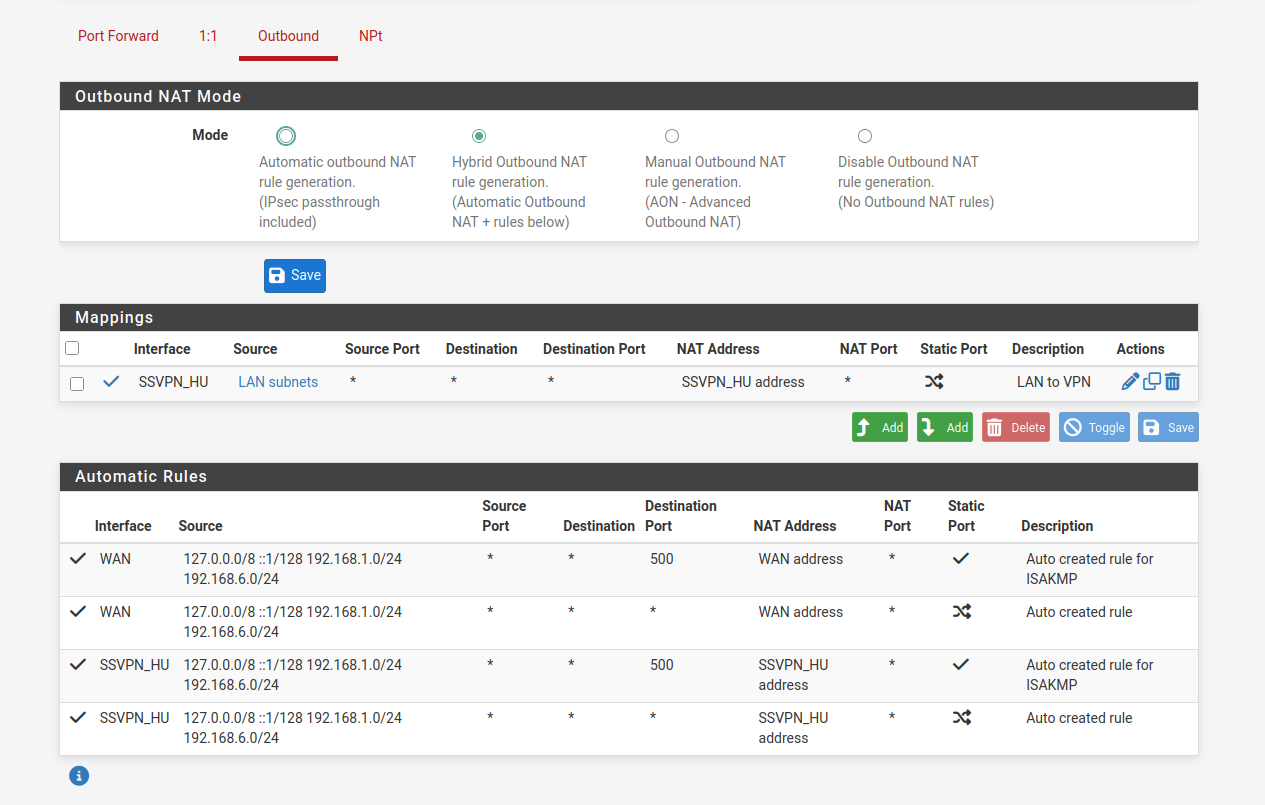This screenshot has height=805, width=1265.
Task: Switch to the 1:1 tab
Action: coord(208,36)
